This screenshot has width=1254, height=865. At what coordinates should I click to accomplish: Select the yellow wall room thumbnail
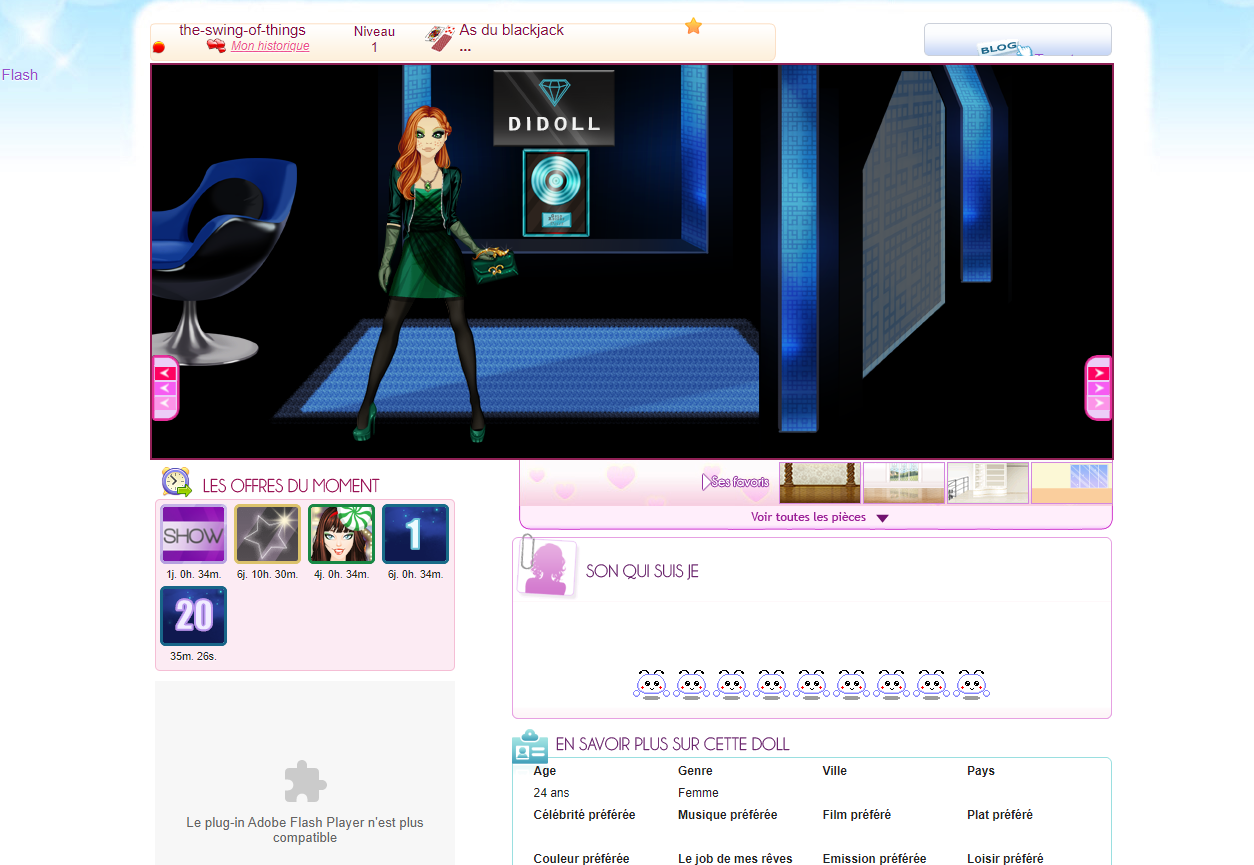pyautogui.click(x=1071, y=483)
